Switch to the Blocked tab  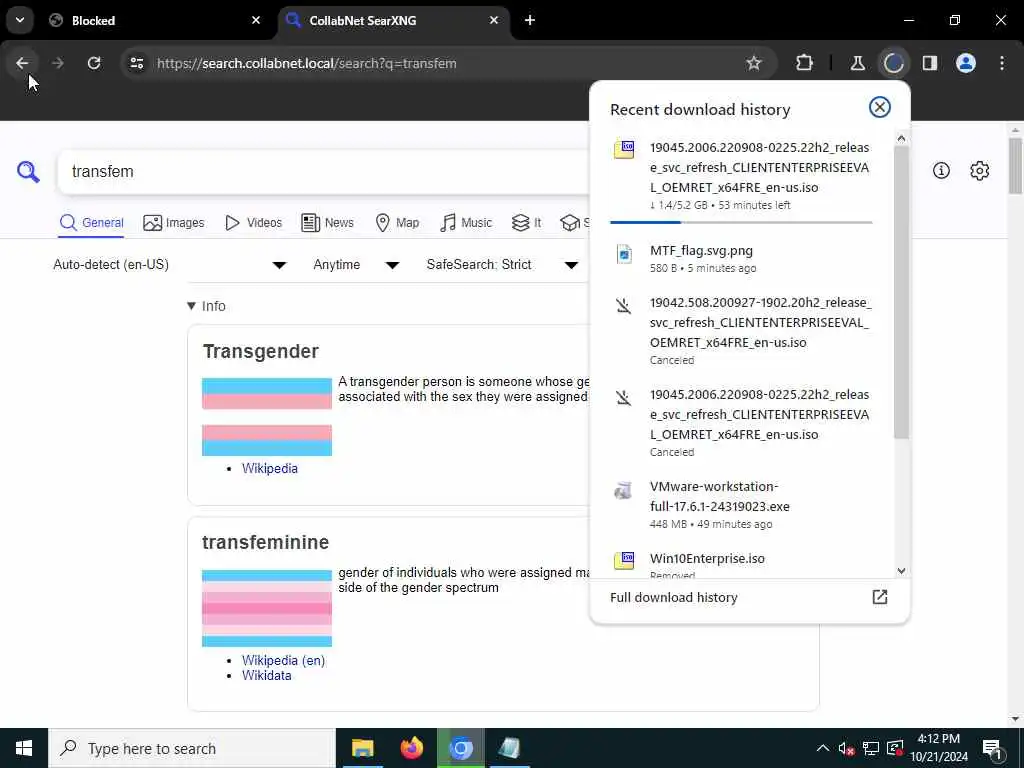tap(153, 20)
